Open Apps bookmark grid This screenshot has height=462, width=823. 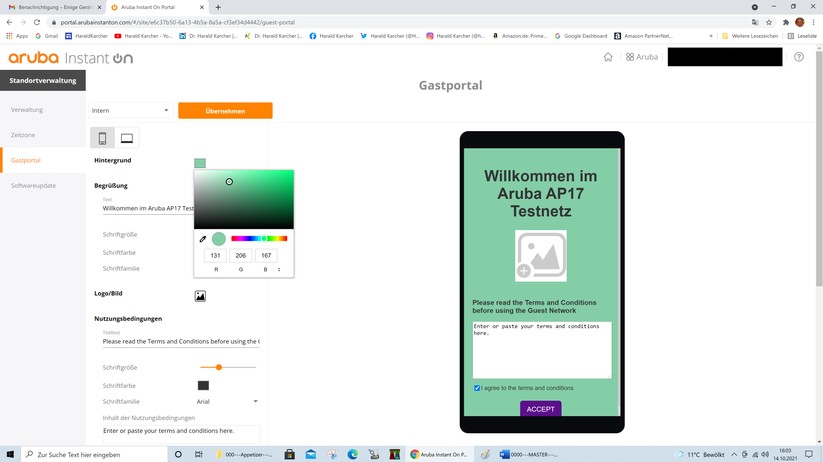[x=17, y=36]
